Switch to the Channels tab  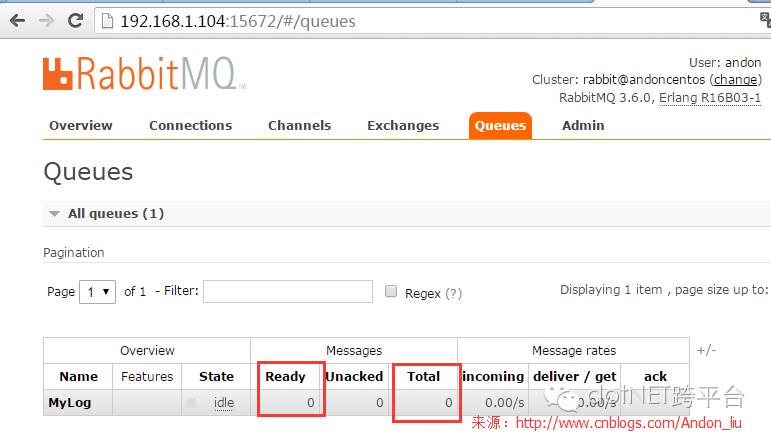pyautogui.click(x=299, y=125)
